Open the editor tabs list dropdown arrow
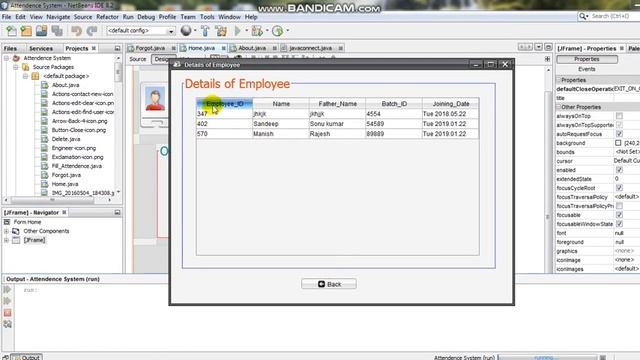The height and width of the screenshot is (360, 640). click(539, 47)
